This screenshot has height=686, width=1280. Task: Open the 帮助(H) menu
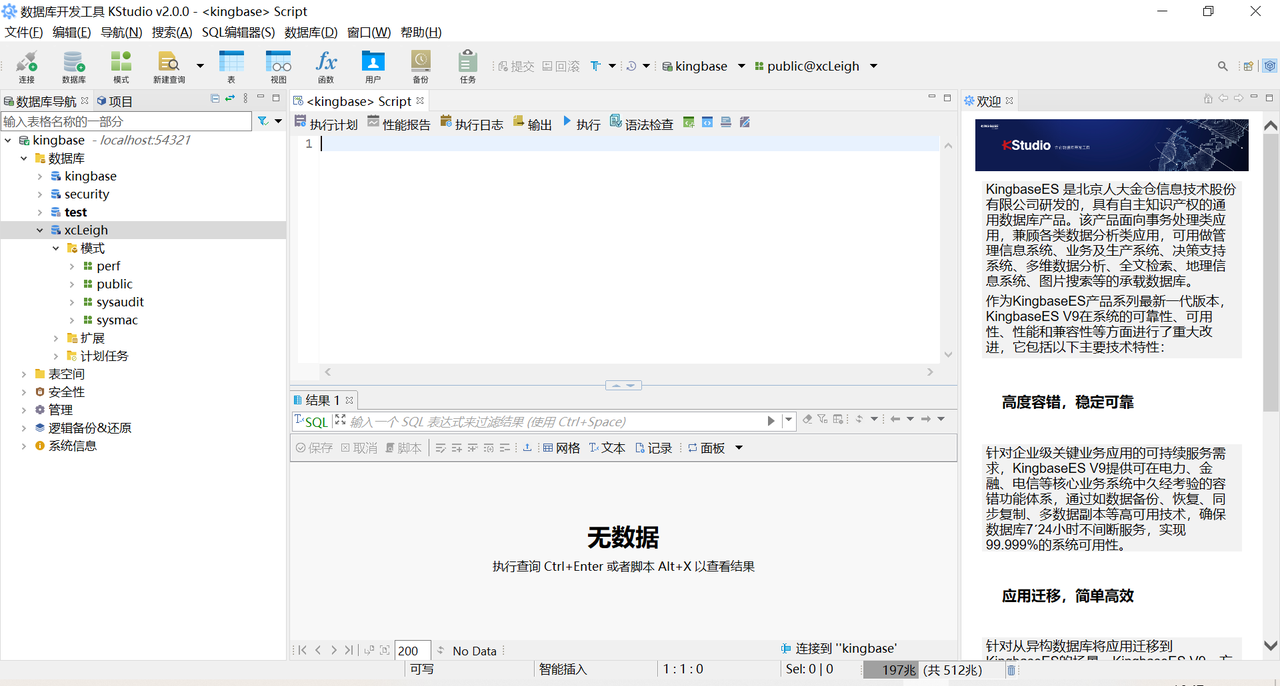(x=421, y=32)
